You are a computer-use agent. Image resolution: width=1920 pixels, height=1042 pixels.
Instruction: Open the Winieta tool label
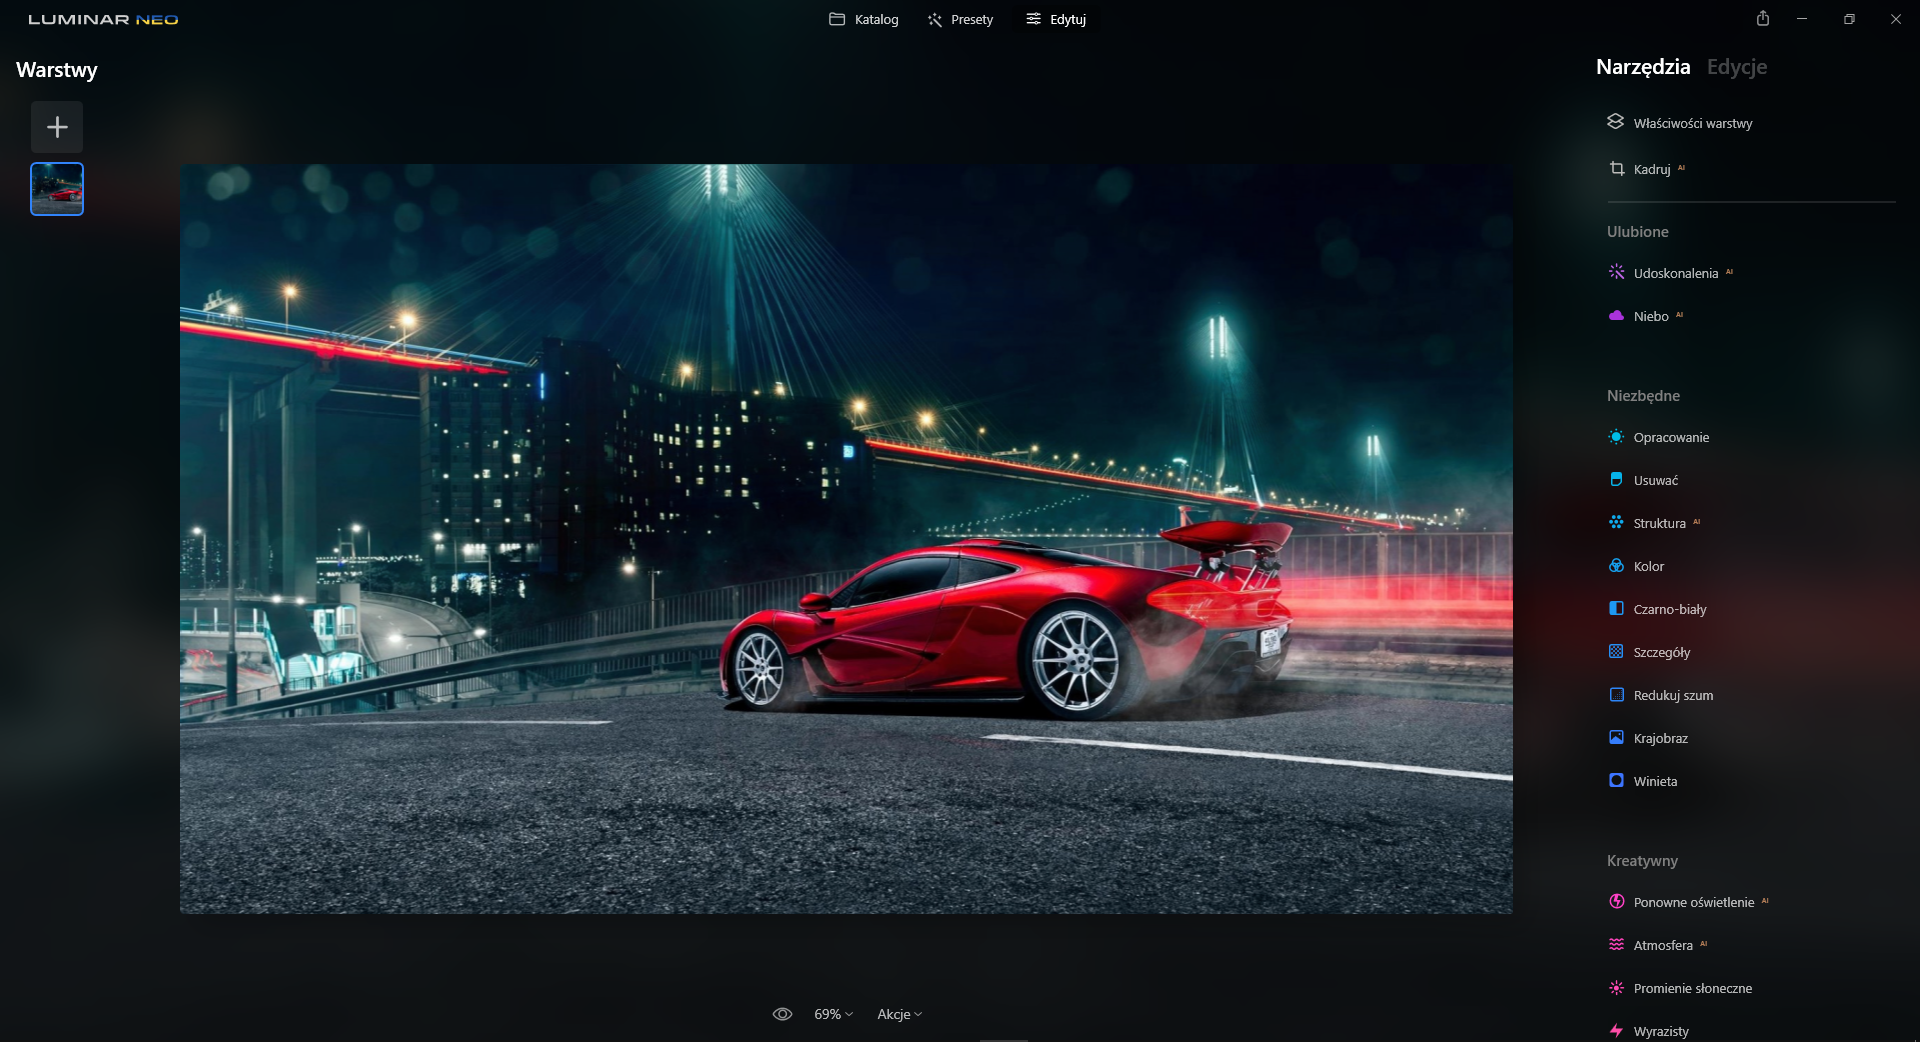pyautogui.click(x=1655, y=781)
